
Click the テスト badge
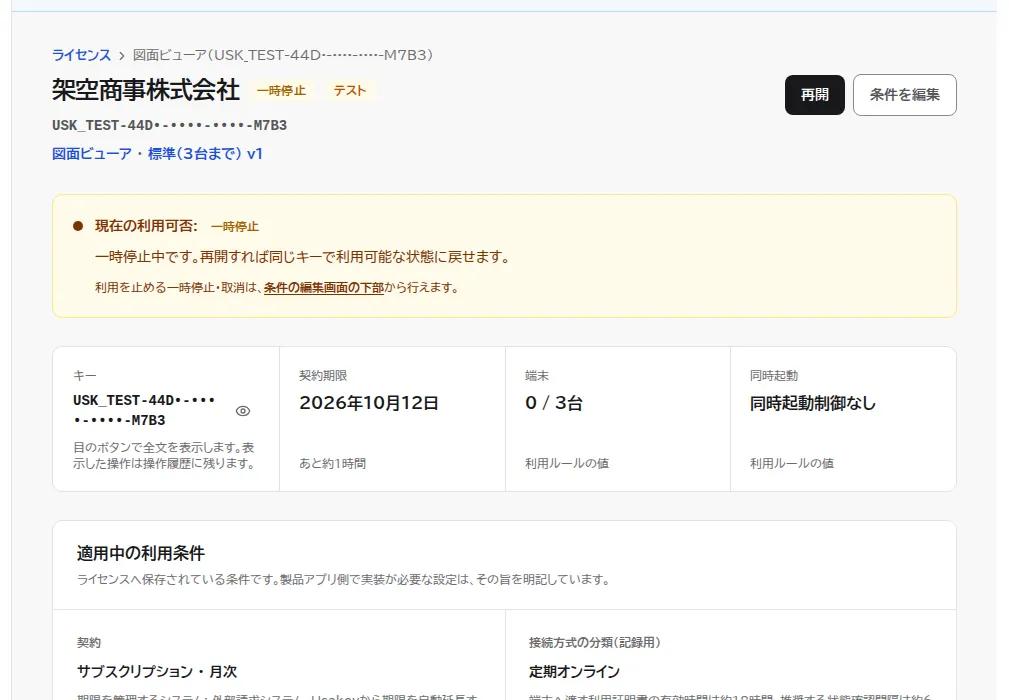(x=349, y=91)
